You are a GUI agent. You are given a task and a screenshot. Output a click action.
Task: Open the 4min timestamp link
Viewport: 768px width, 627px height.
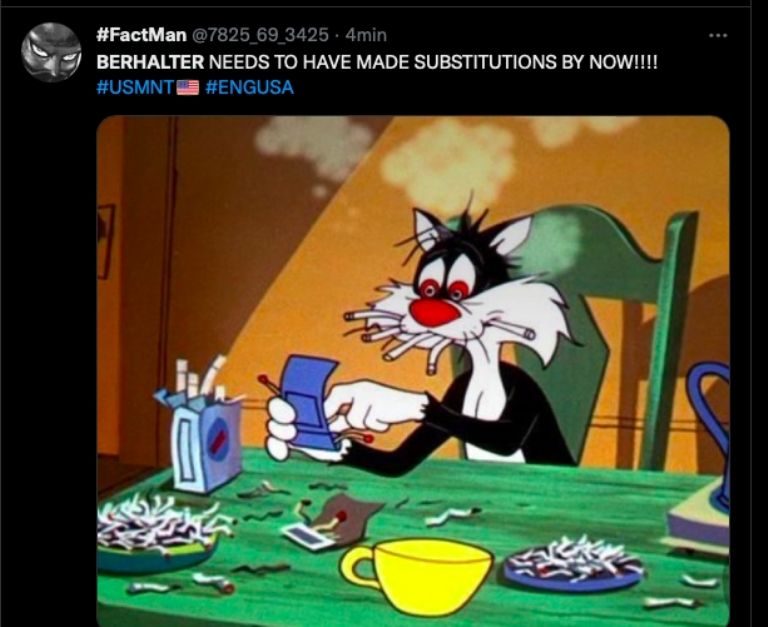coord(366,35)
